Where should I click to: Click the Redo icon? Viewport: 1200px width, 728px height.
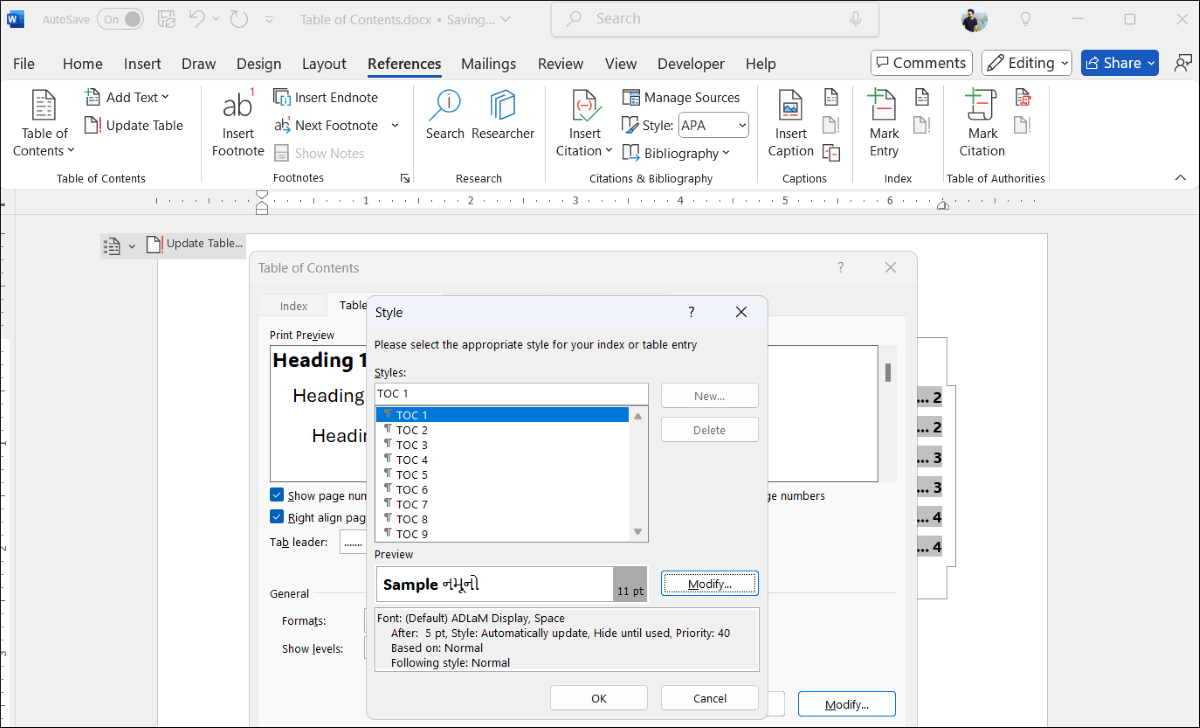pos(239,19)
